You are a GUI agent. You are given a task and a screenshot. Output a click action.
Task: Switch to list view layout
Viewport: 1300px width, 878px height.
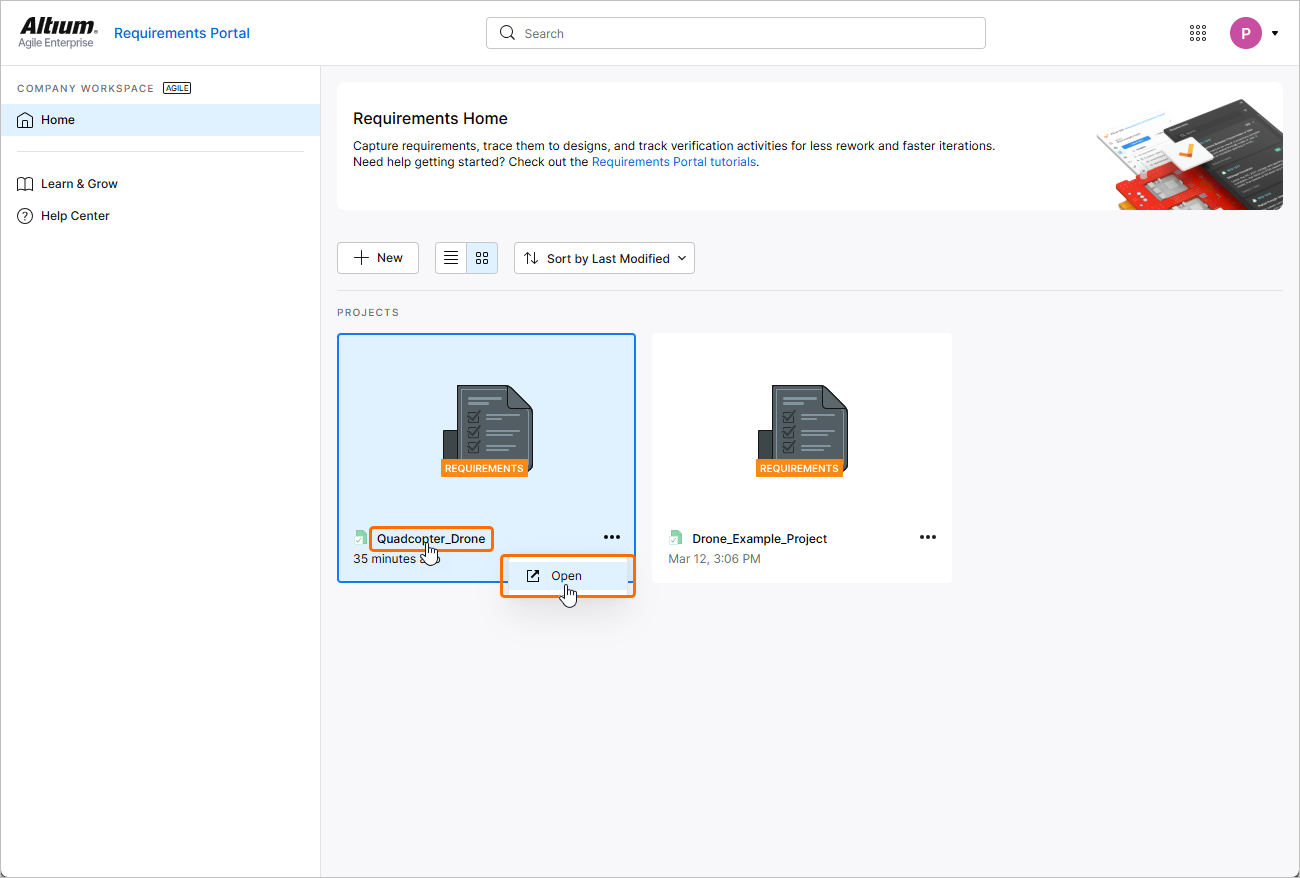tap(451, 258)
